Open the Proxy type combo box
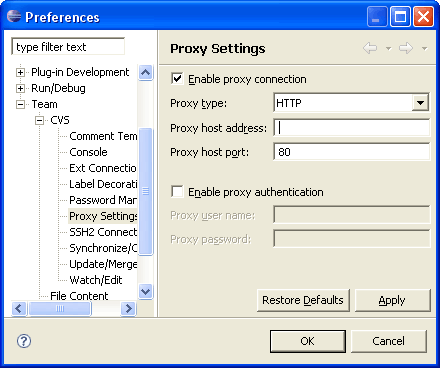This screenshot has height=368, width=440. [x=351, y=103]
